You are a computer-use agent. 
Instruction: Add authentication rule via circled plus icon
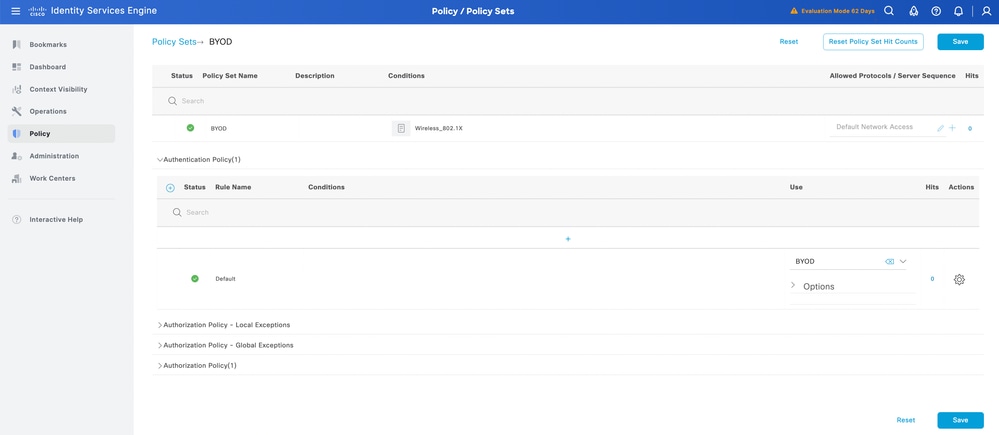coord(170,188)
